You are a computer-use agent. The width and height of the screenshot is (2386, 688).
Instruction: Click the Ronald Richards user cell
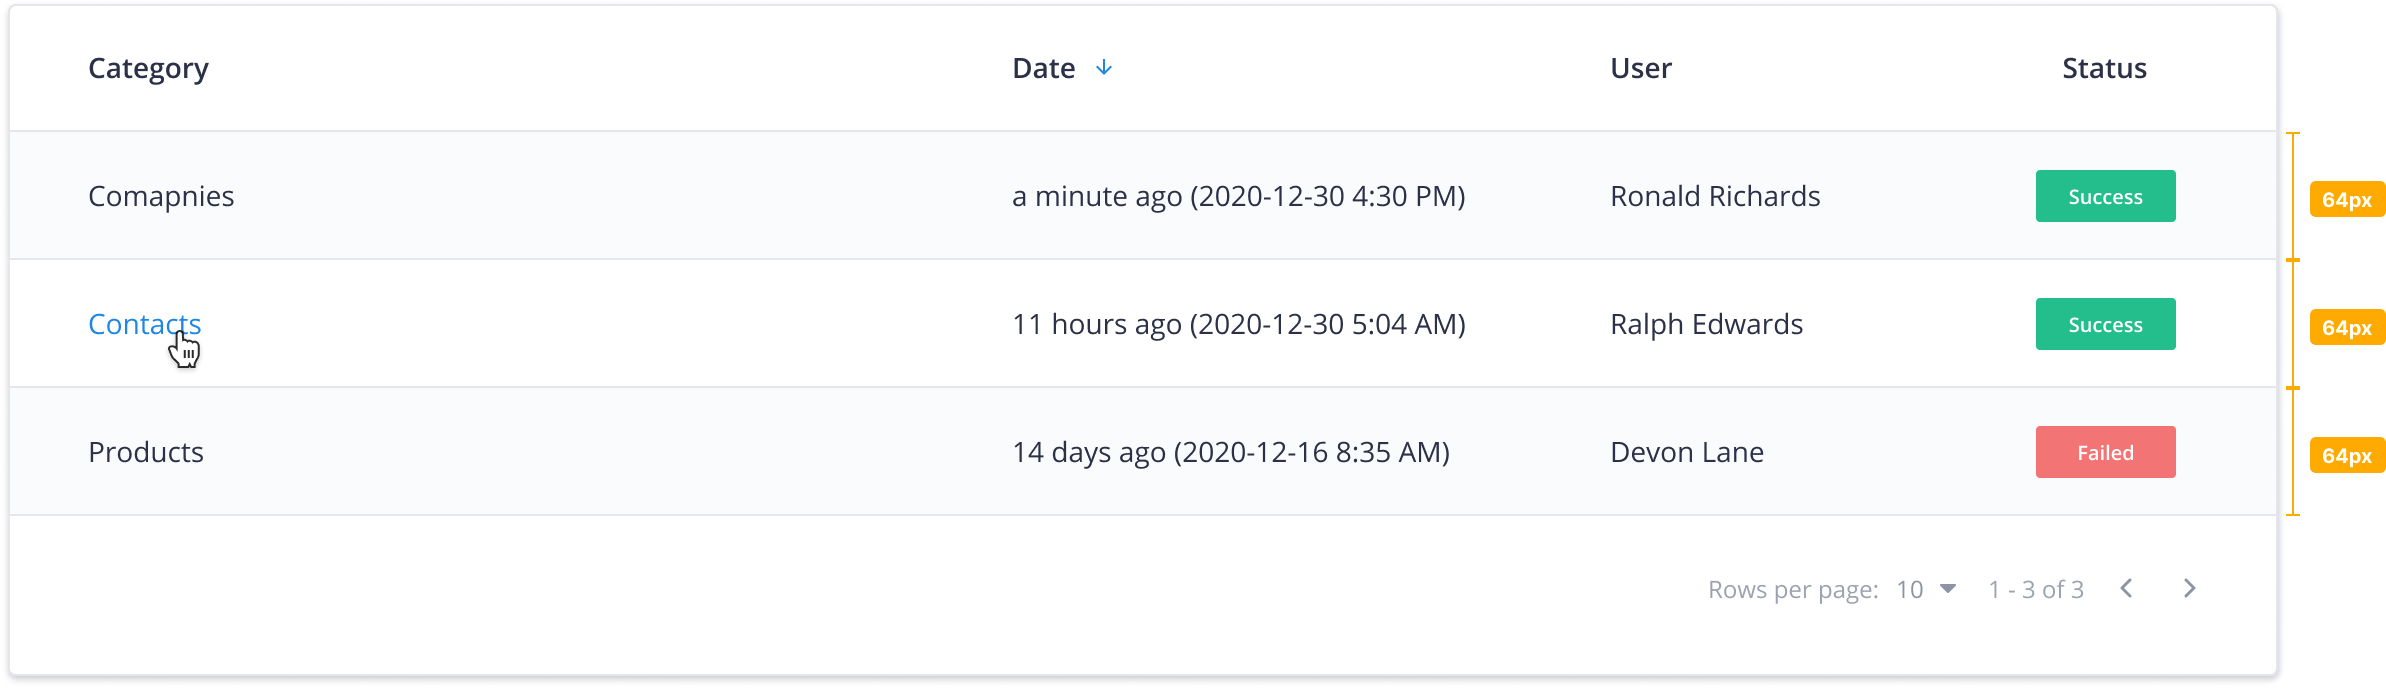pyautogui.click(x=1715, y=196)
